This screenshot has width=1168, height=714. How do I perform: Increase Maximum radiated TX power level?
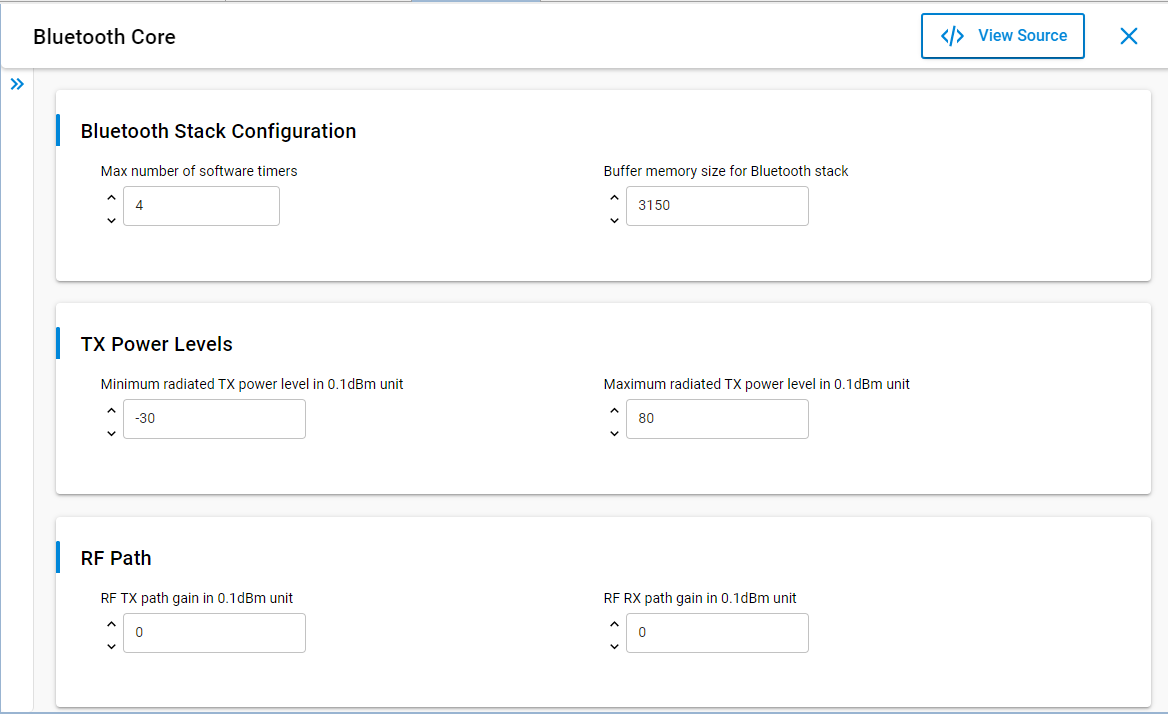tap(614, 410)
